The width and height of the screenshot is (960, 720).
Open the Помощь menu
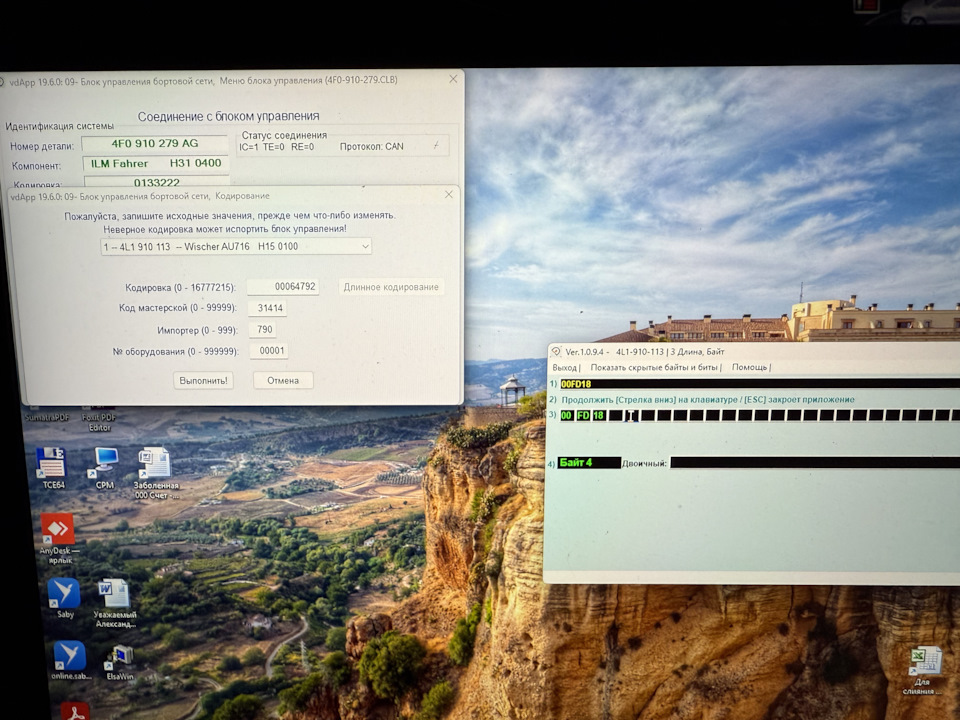tap(749, 367)
